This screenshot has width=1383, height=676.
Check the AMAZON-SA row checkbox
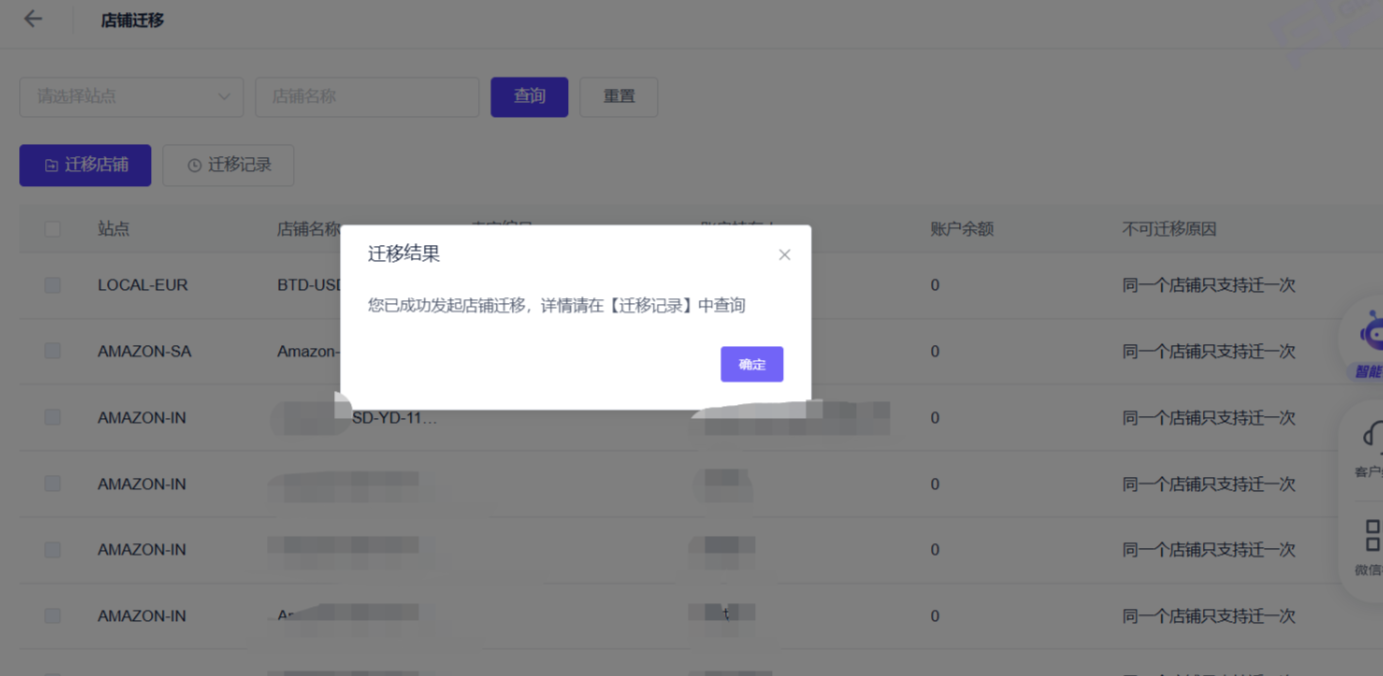click(52, 351)
